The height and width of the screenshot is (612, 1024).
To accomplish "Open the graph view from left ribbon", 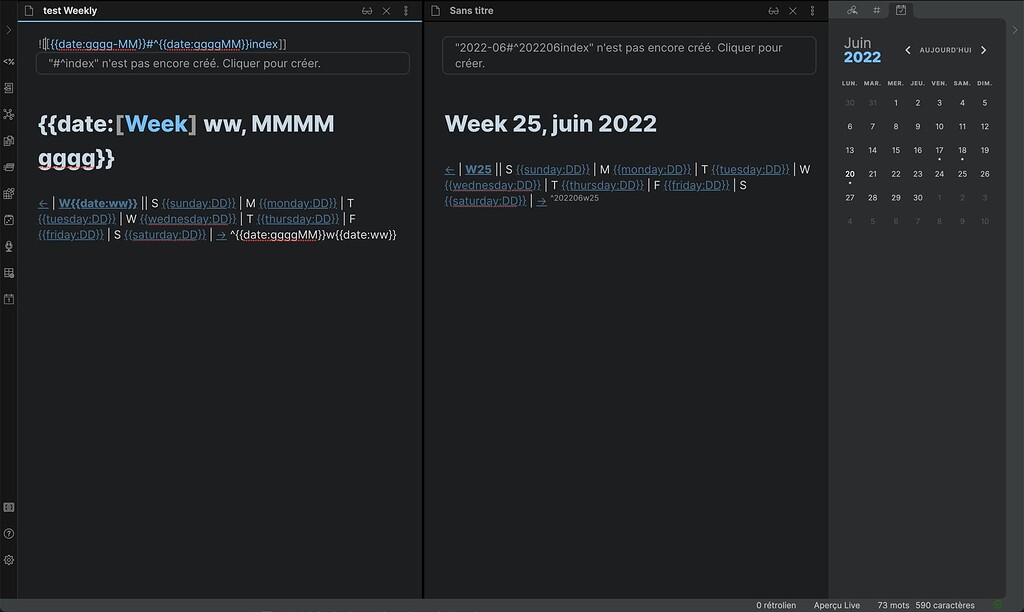I will click(9, 114).
